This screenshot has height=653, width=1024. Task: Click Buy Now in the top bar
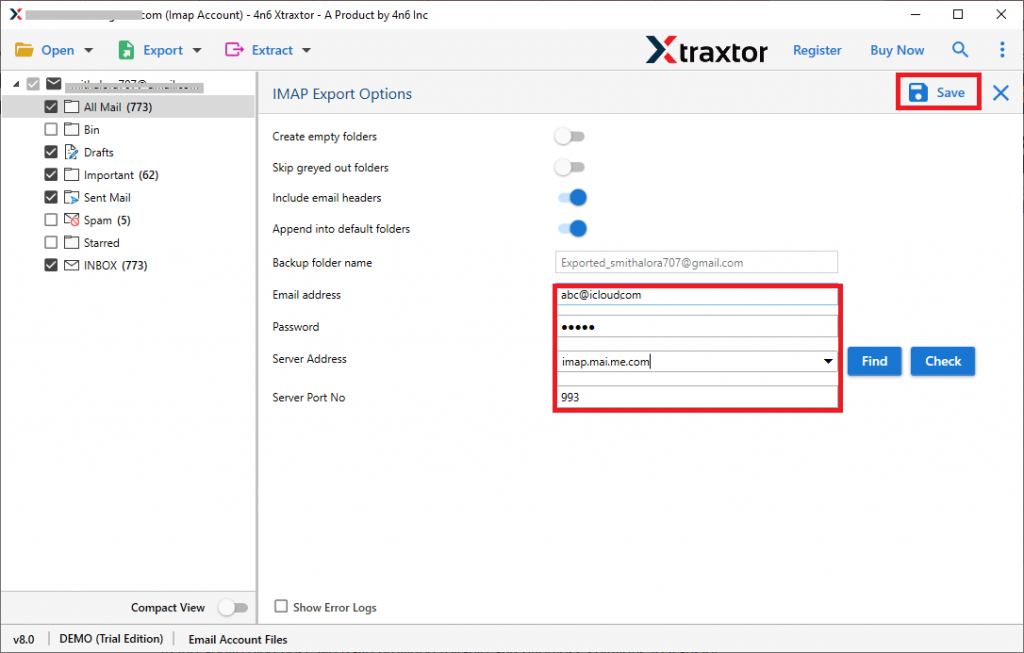click(x=896, y=49)
